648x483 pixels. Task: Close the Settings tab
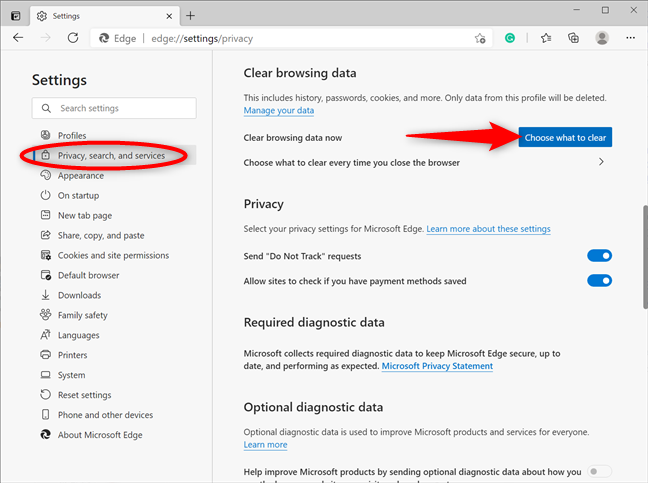coord(169,16)
